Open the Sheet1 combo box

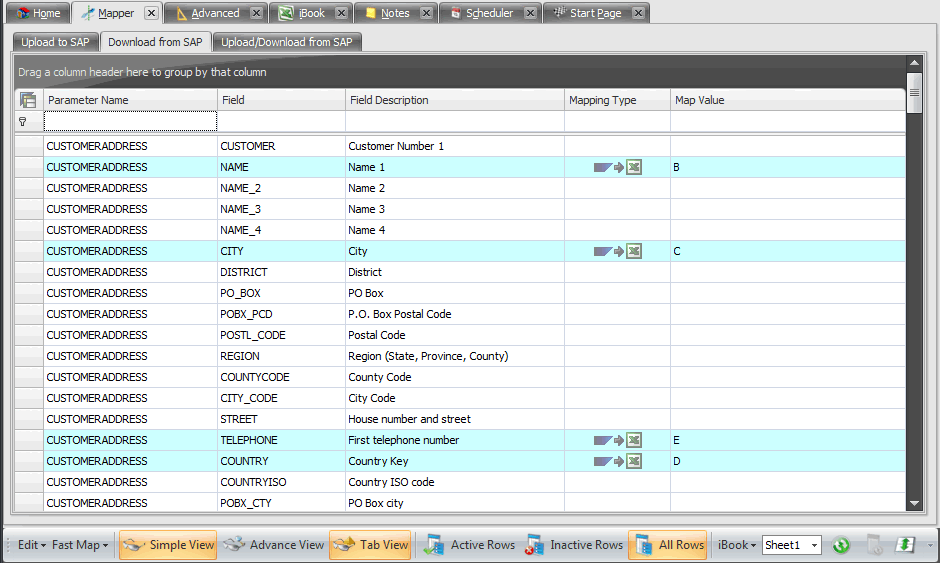click(x=791, y=545)
